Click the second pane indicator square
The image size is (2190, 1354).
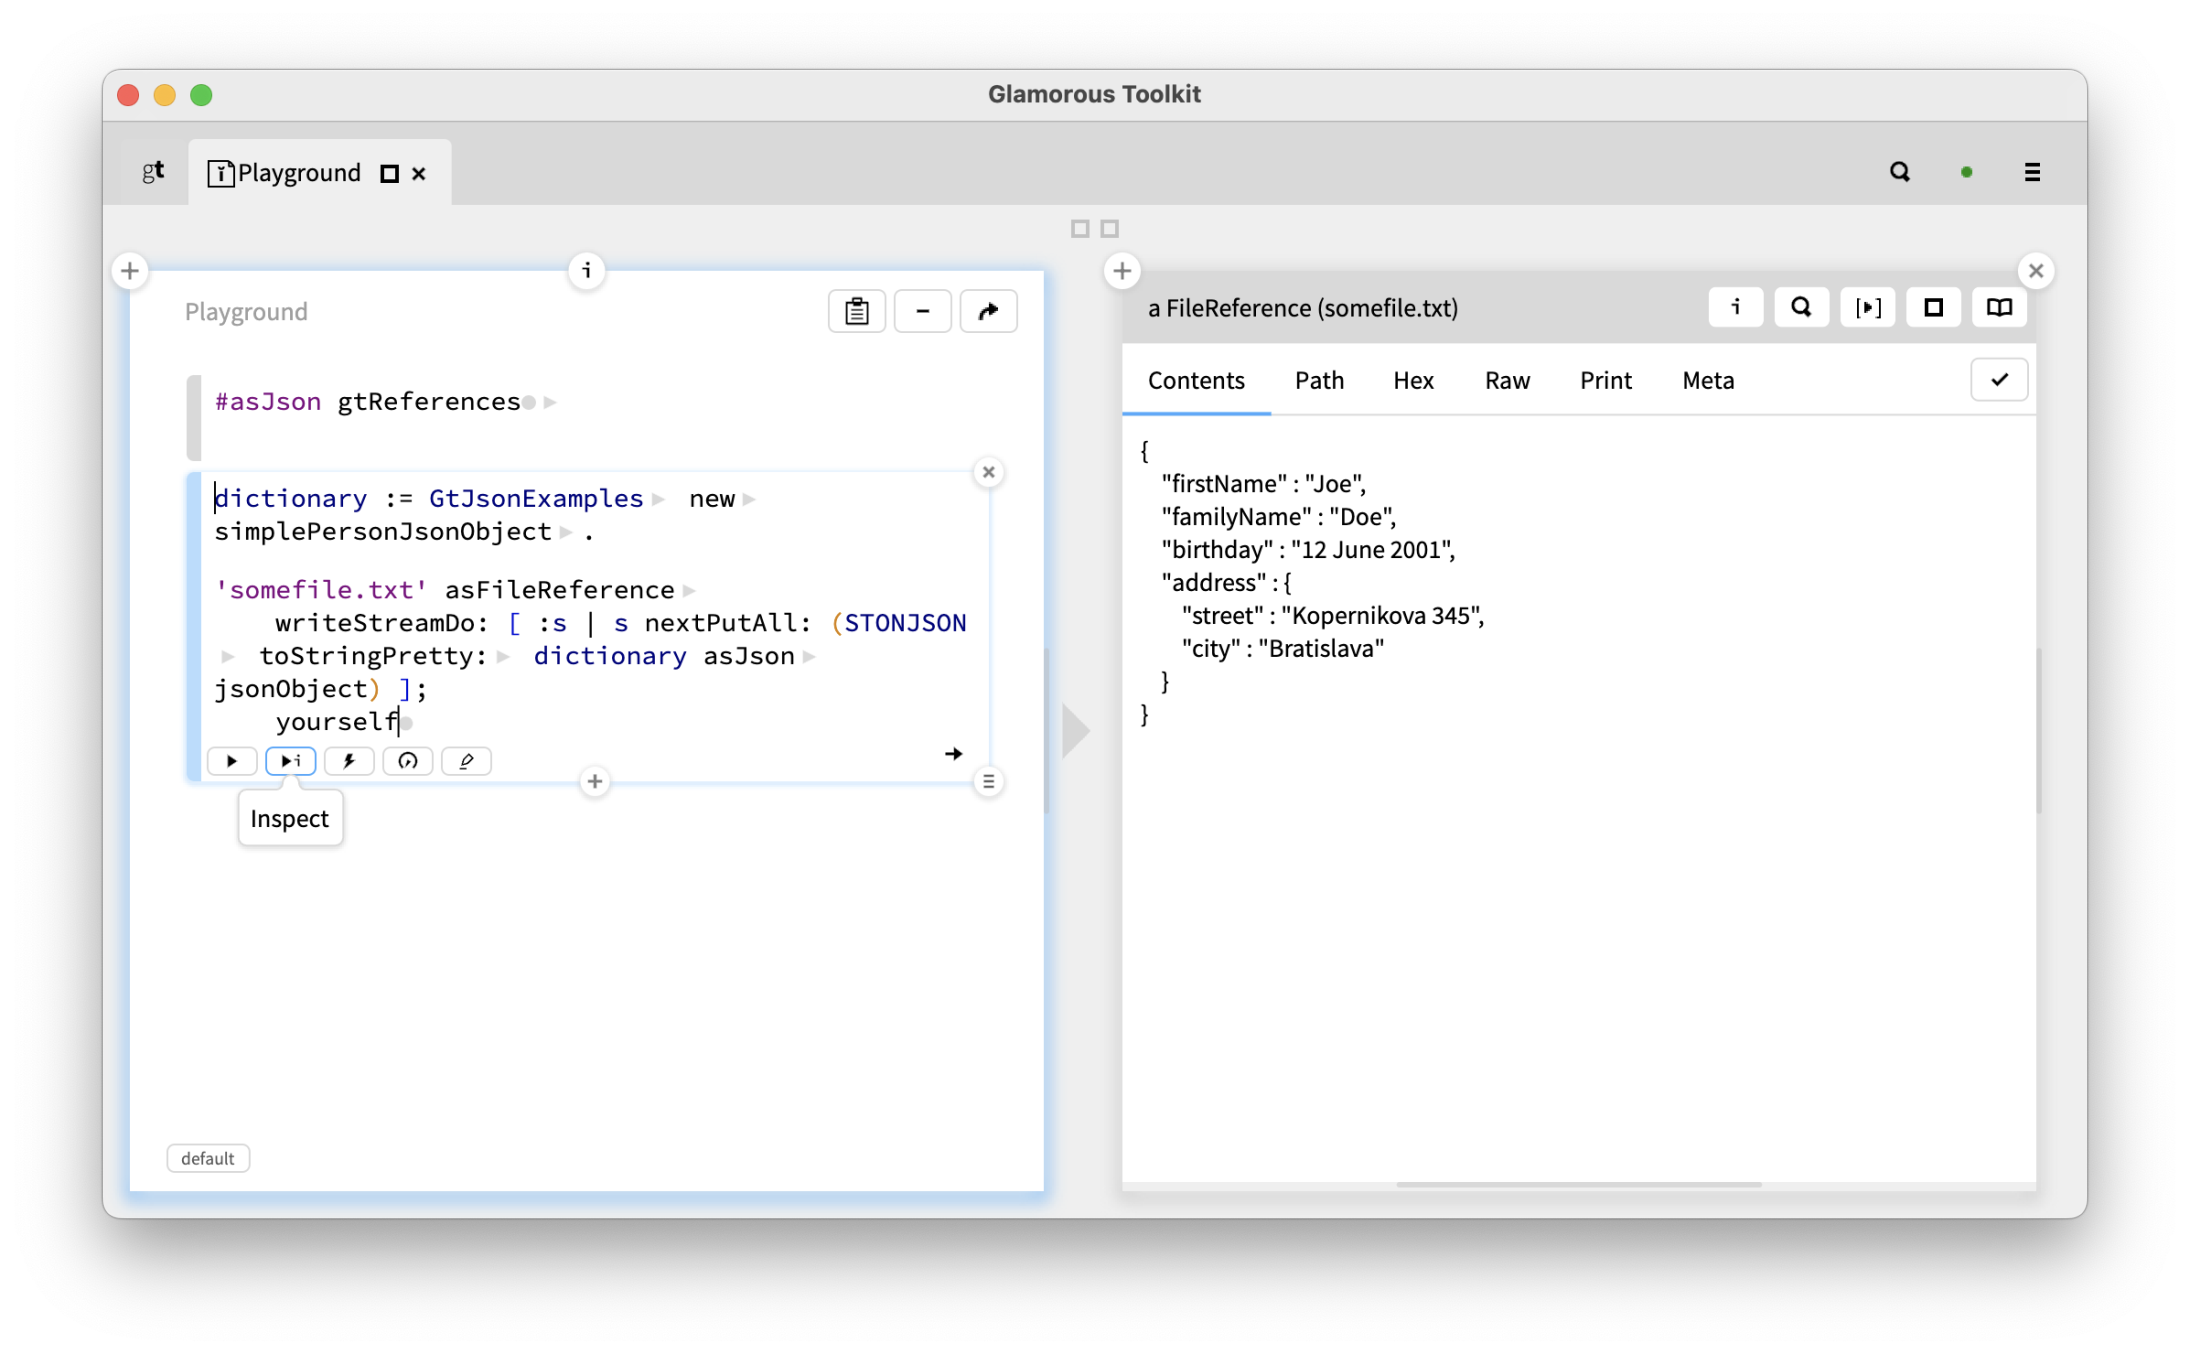(1110, 229)
